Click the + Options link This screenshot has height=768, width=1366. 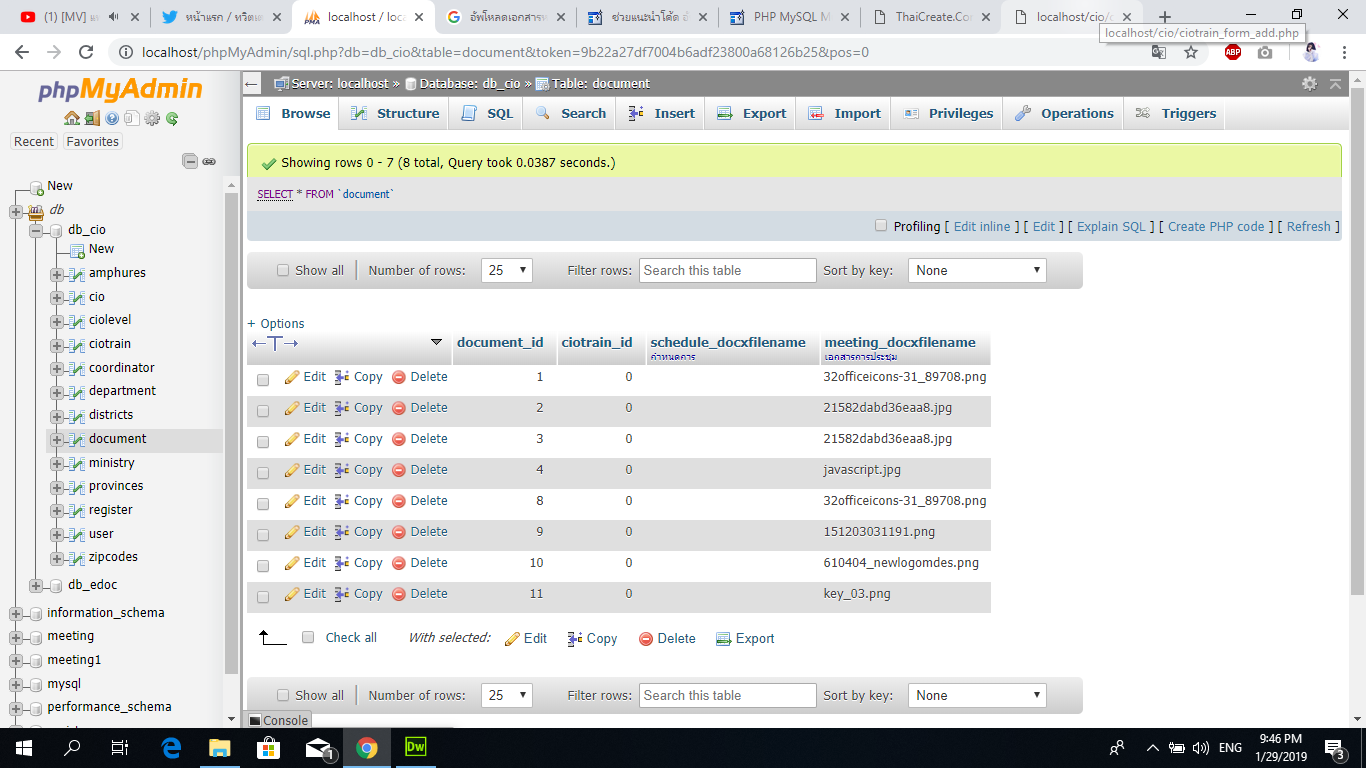[x=276, y=324]
